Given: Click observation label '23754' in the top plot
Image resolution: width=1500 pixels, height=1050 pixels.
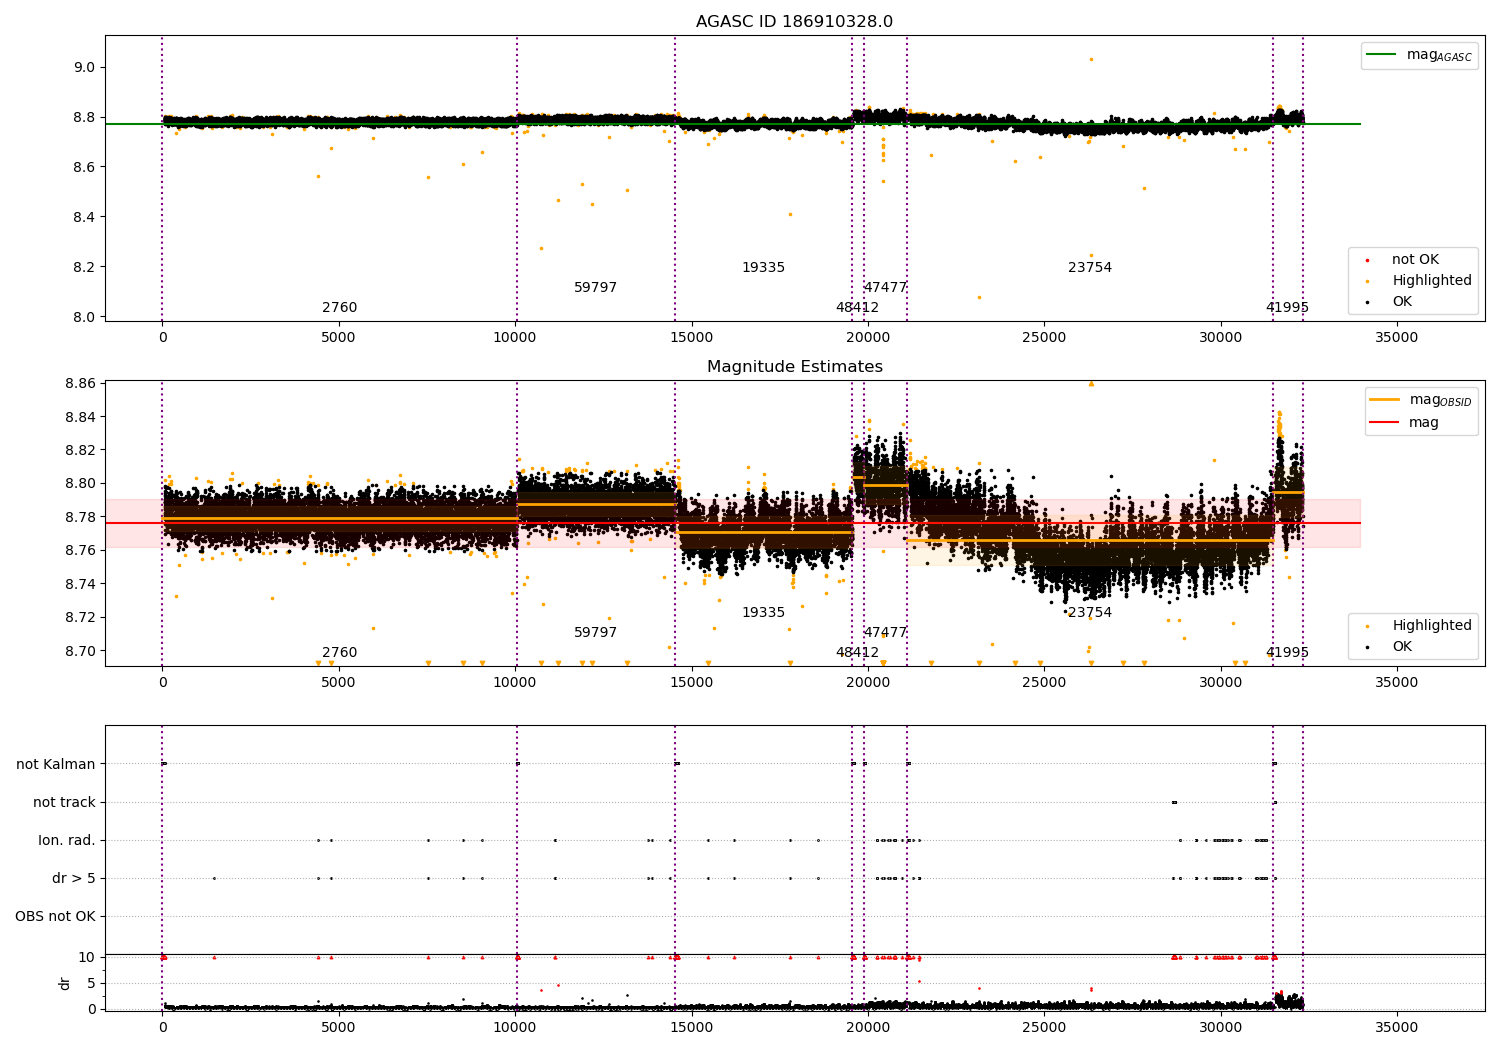Looking at the screenshot, I should [x=1090, y=268].
